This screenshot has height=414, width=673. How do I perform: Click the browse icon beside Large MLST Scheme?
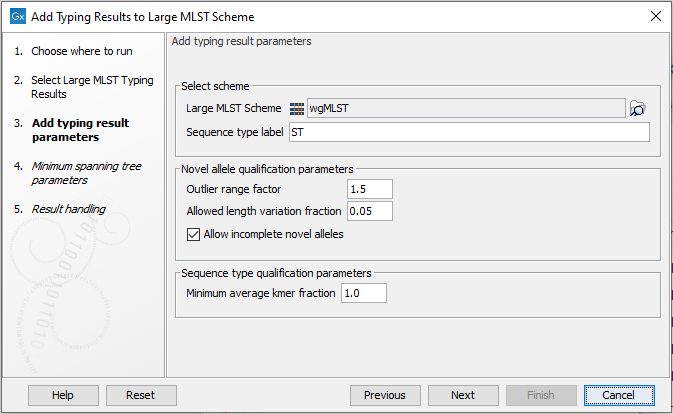[639, 109]
